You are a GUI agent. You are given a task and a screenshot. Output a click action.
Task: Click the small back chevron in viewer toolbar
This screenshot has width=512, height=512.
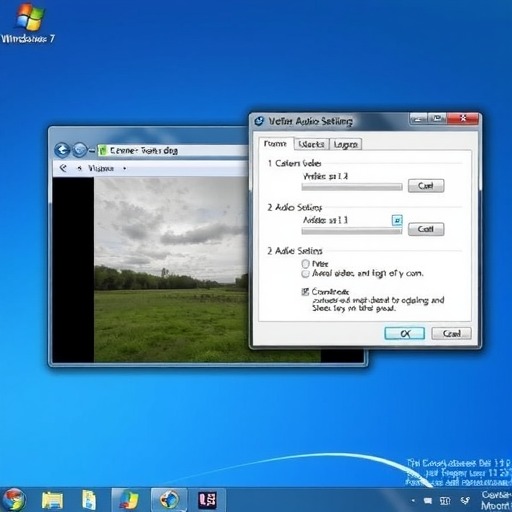click(63, 168)
